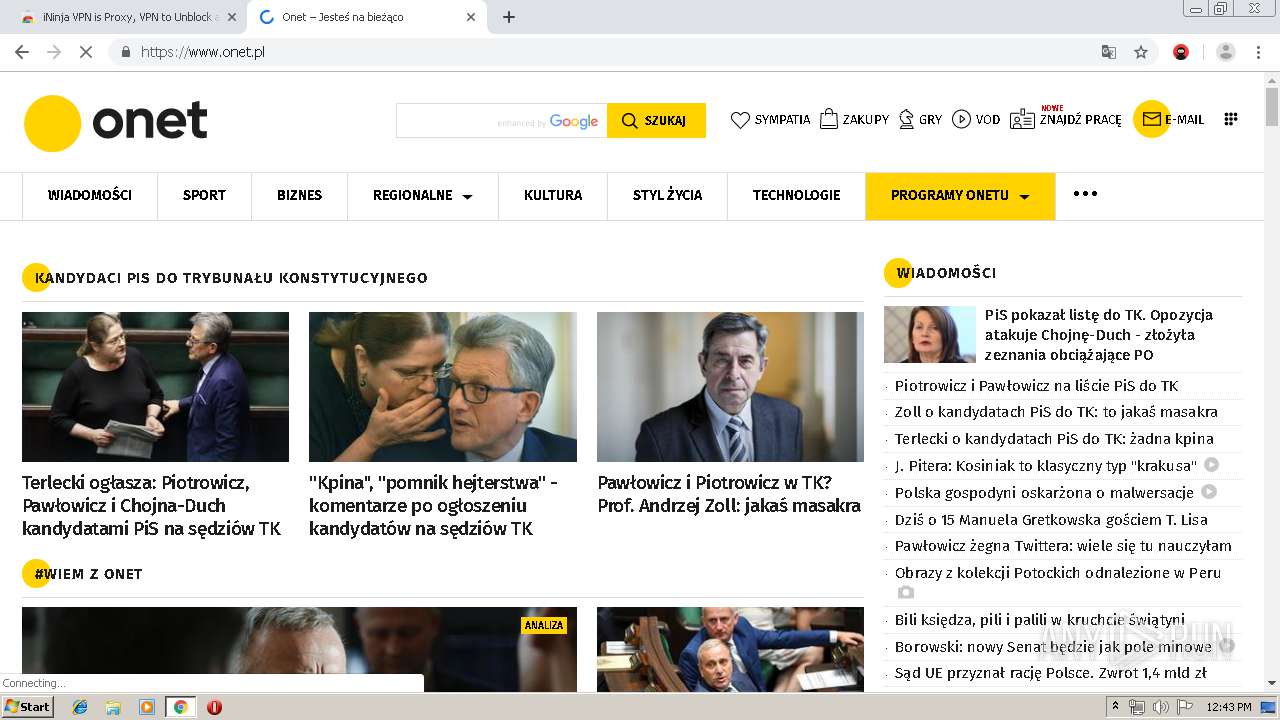The image size is (1280, 720).
Task: Click the red VPN extension icon
Action: point(1181,52)
